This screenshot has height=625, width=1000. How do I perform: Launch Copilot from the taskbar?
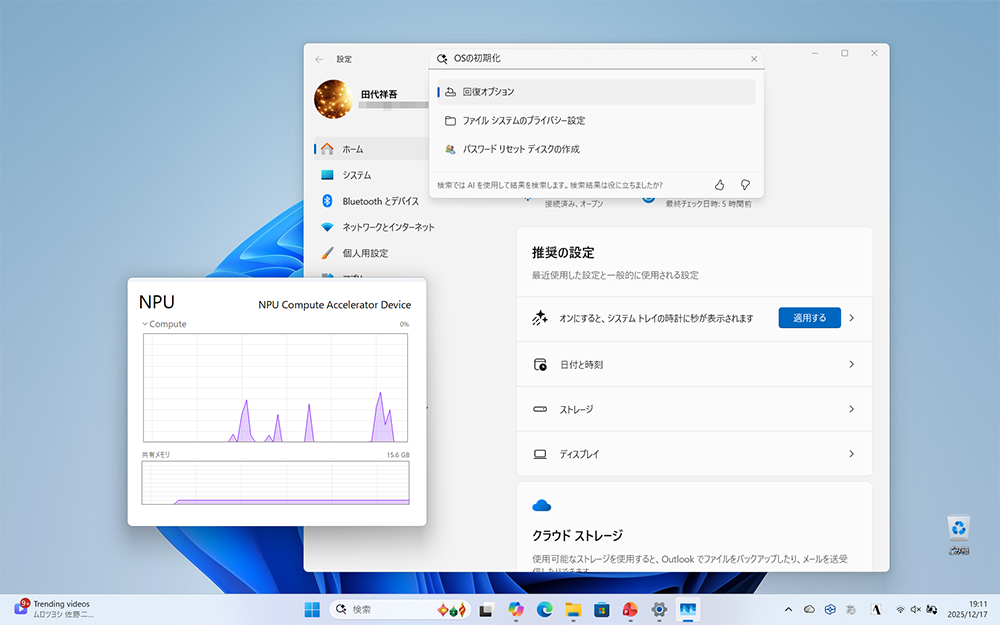[x=515, y=610]
